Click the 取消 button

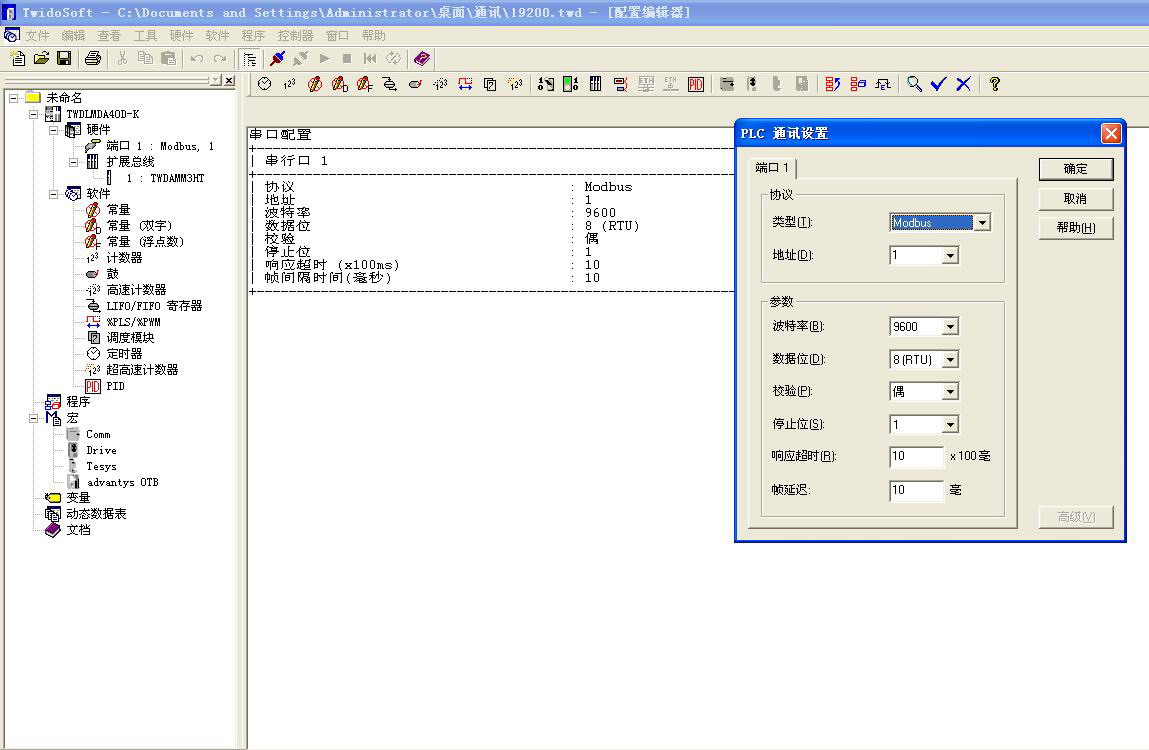(1075, 199)
